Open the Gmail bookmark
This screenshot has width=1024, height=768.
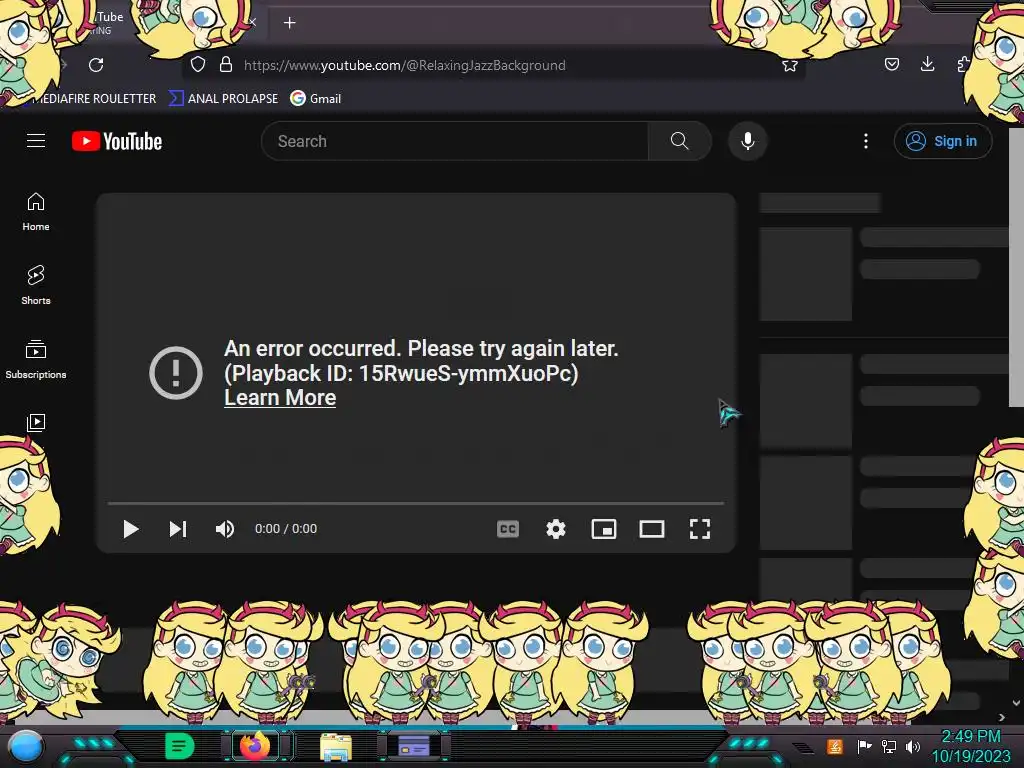(x=315, y=99)
